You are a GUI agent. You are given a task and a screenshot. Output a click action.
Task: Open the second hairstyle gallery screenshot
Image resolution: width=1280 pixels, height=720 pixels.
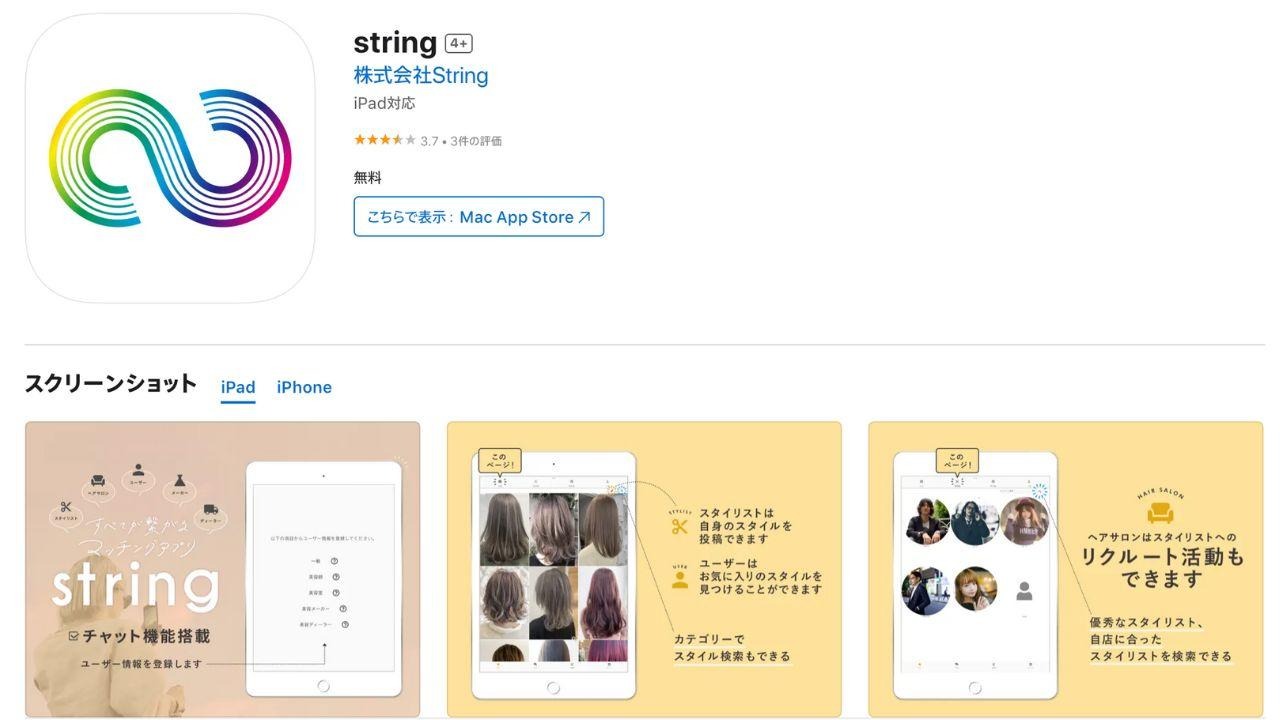click(x=644, y=569)
